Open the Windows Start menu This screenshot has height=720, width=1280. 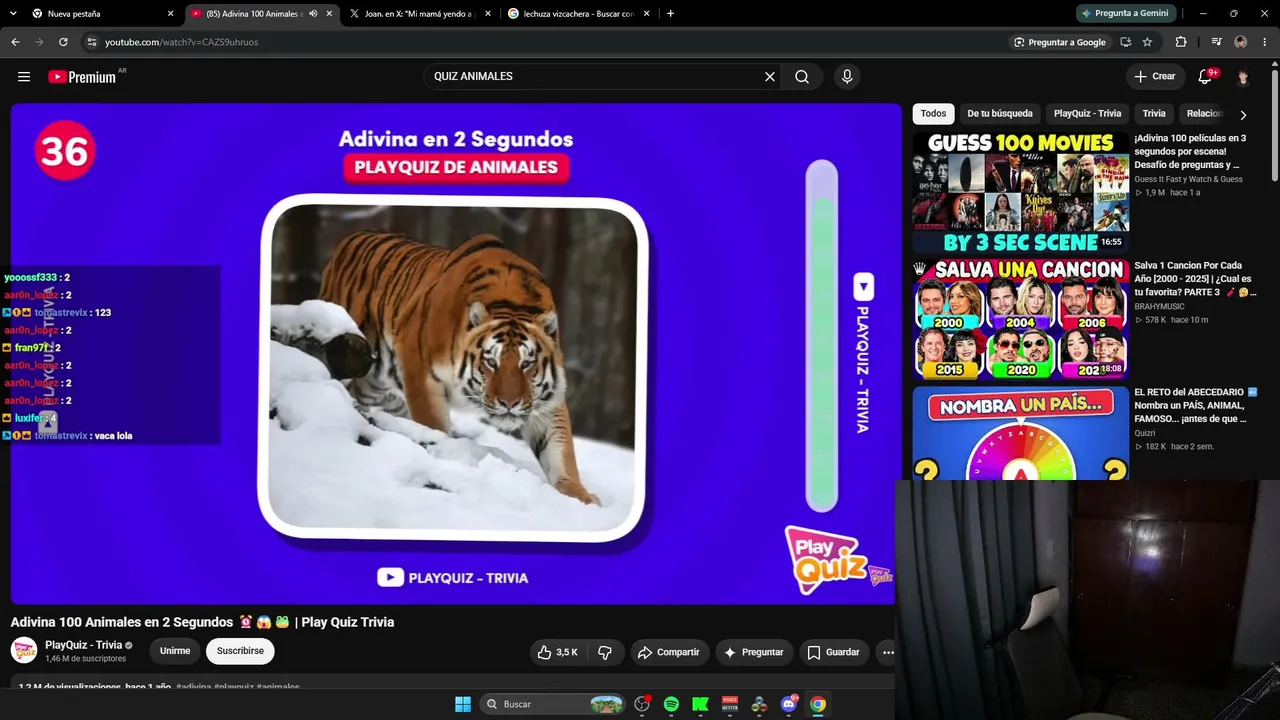pyautogui.click(x=463, y=704)
